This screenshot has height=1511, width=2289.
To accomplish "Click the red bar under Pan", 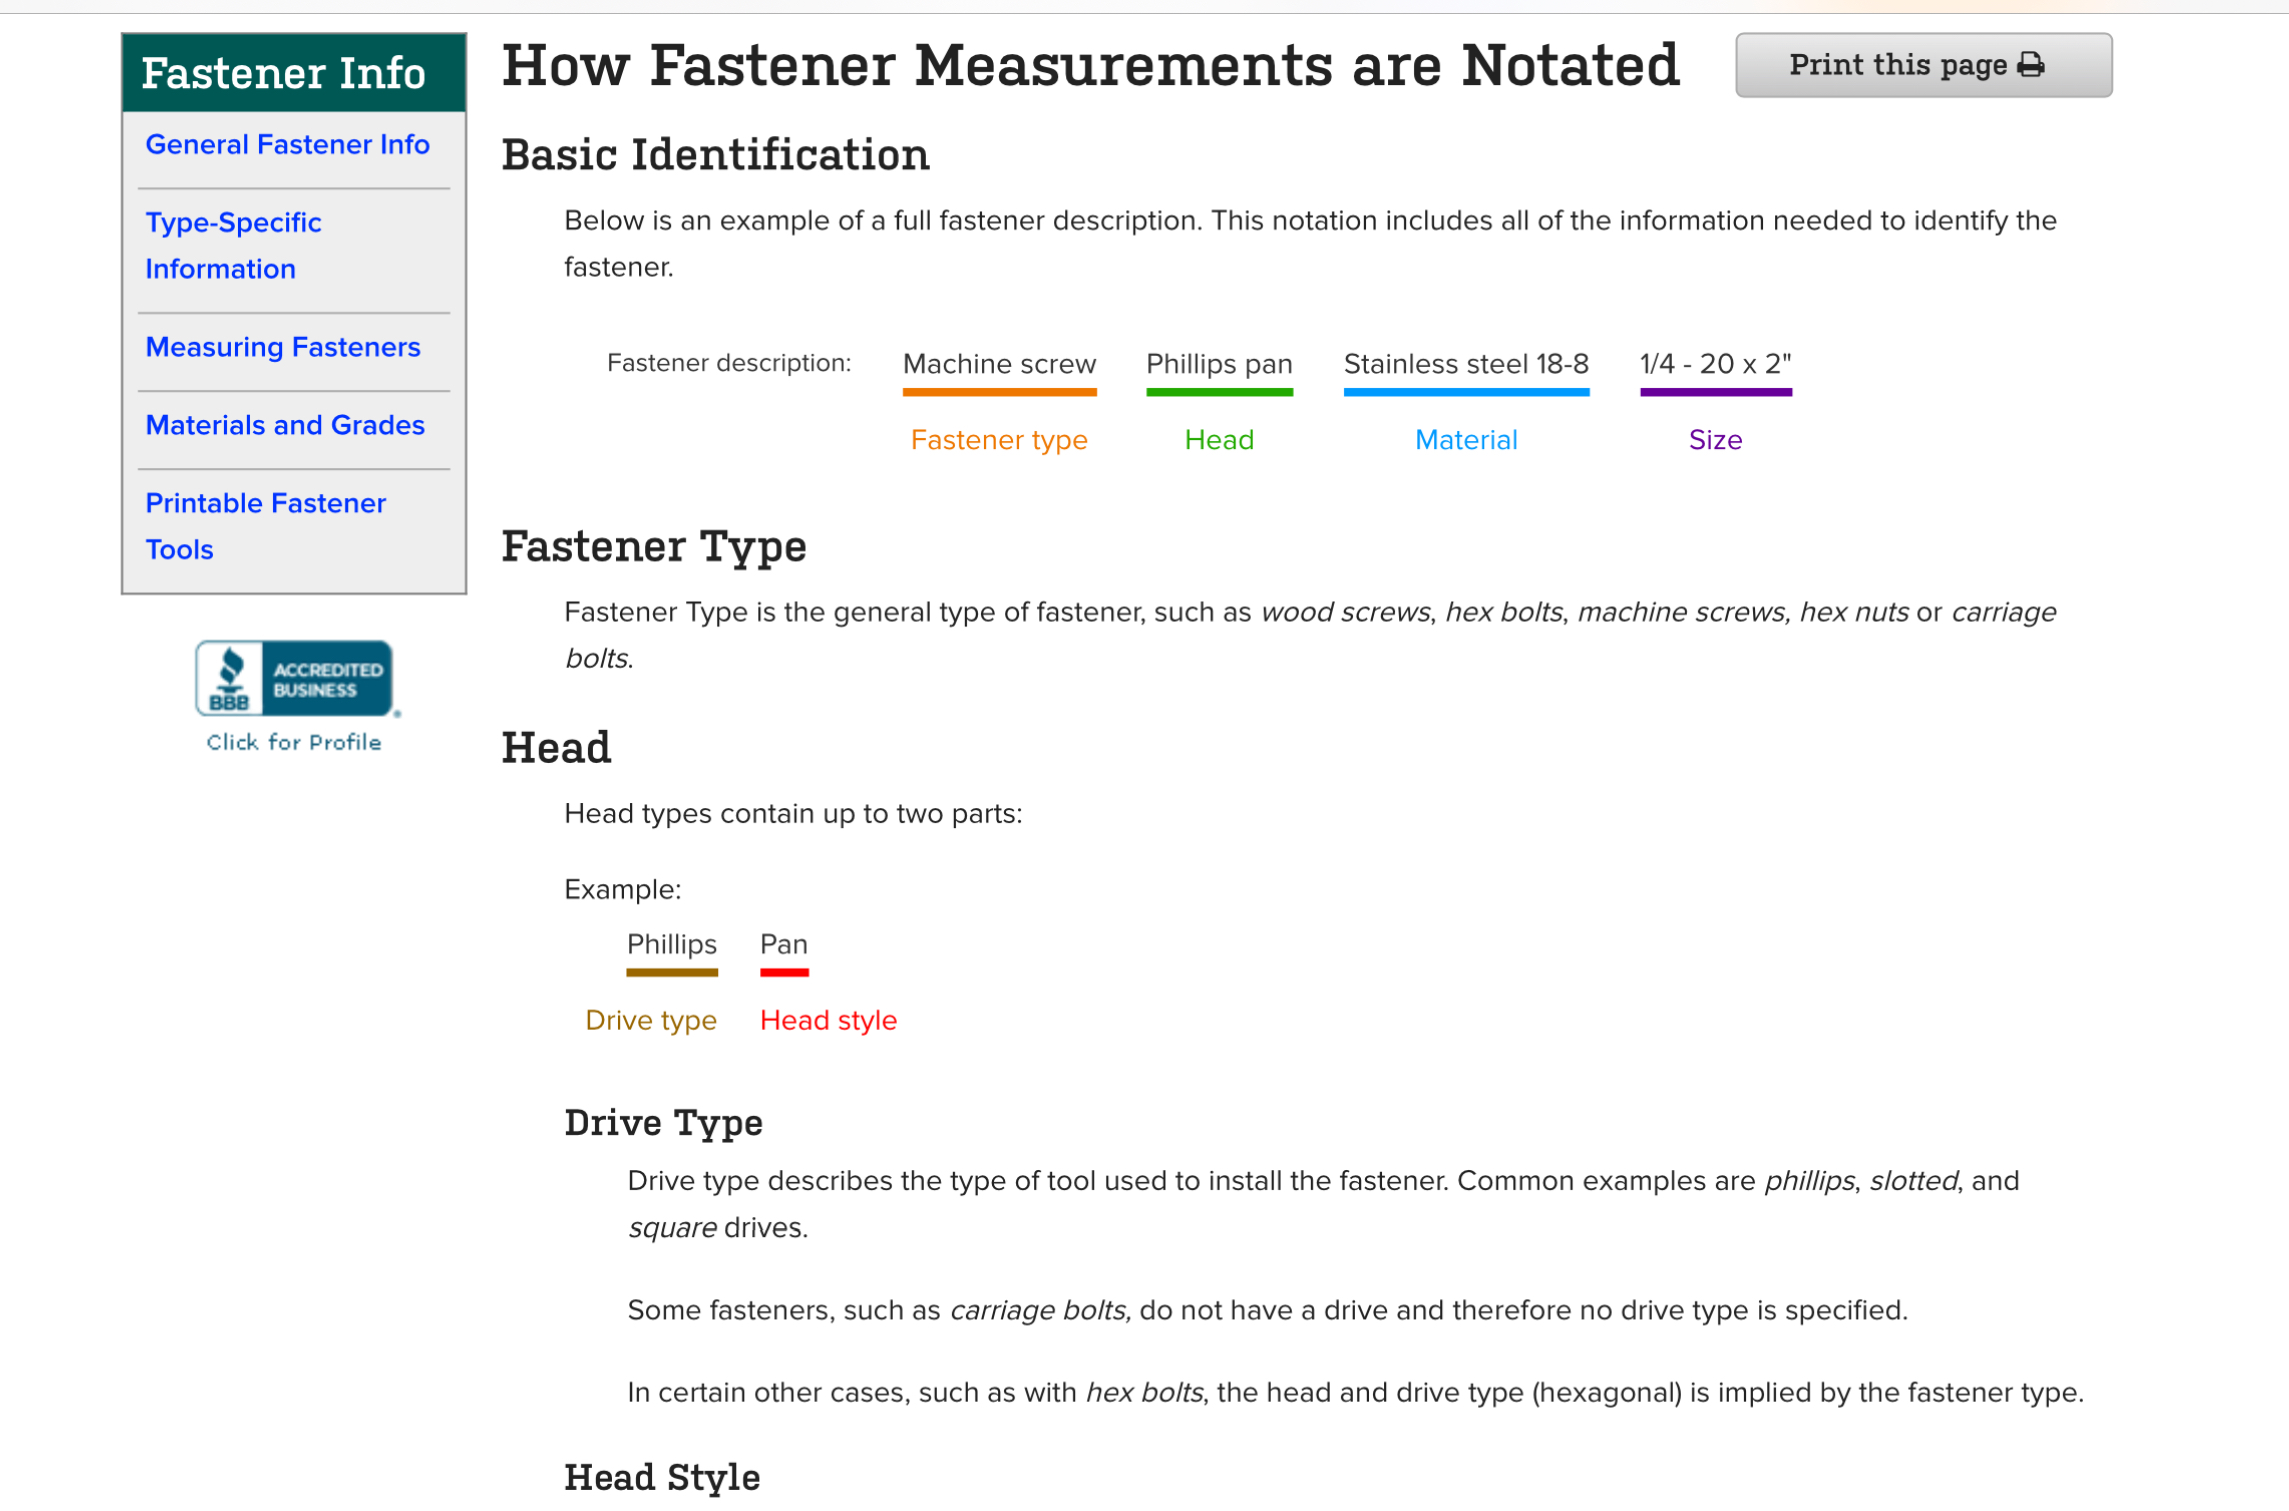I will [x=784, y=972].
